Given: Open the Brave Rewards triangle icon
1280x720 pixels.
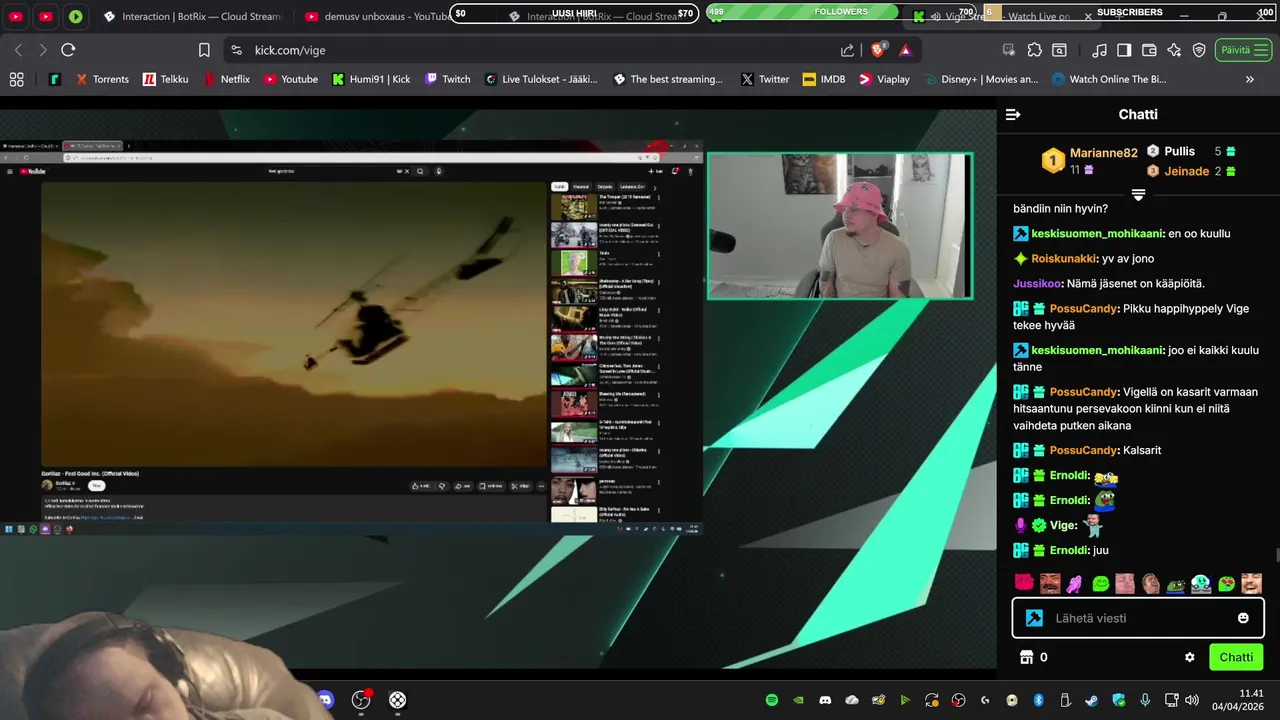Looking at the screenshot, I should pos(905,50).
